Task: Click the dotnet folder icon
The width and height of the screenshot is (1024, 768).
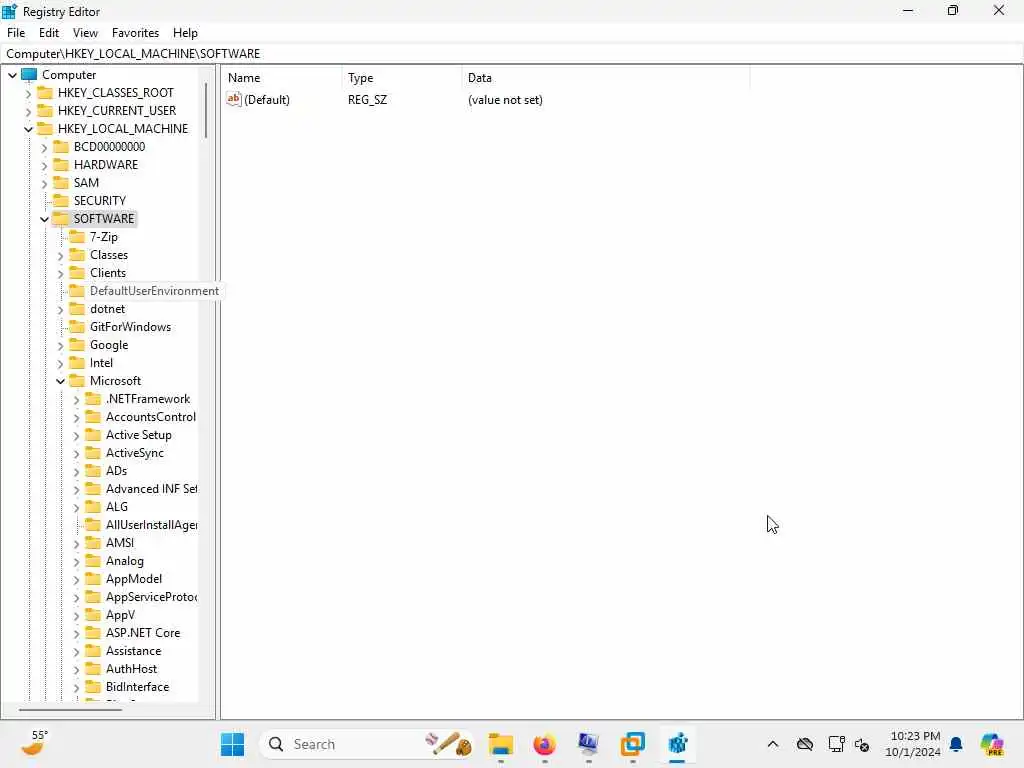Action: (77, 308)
